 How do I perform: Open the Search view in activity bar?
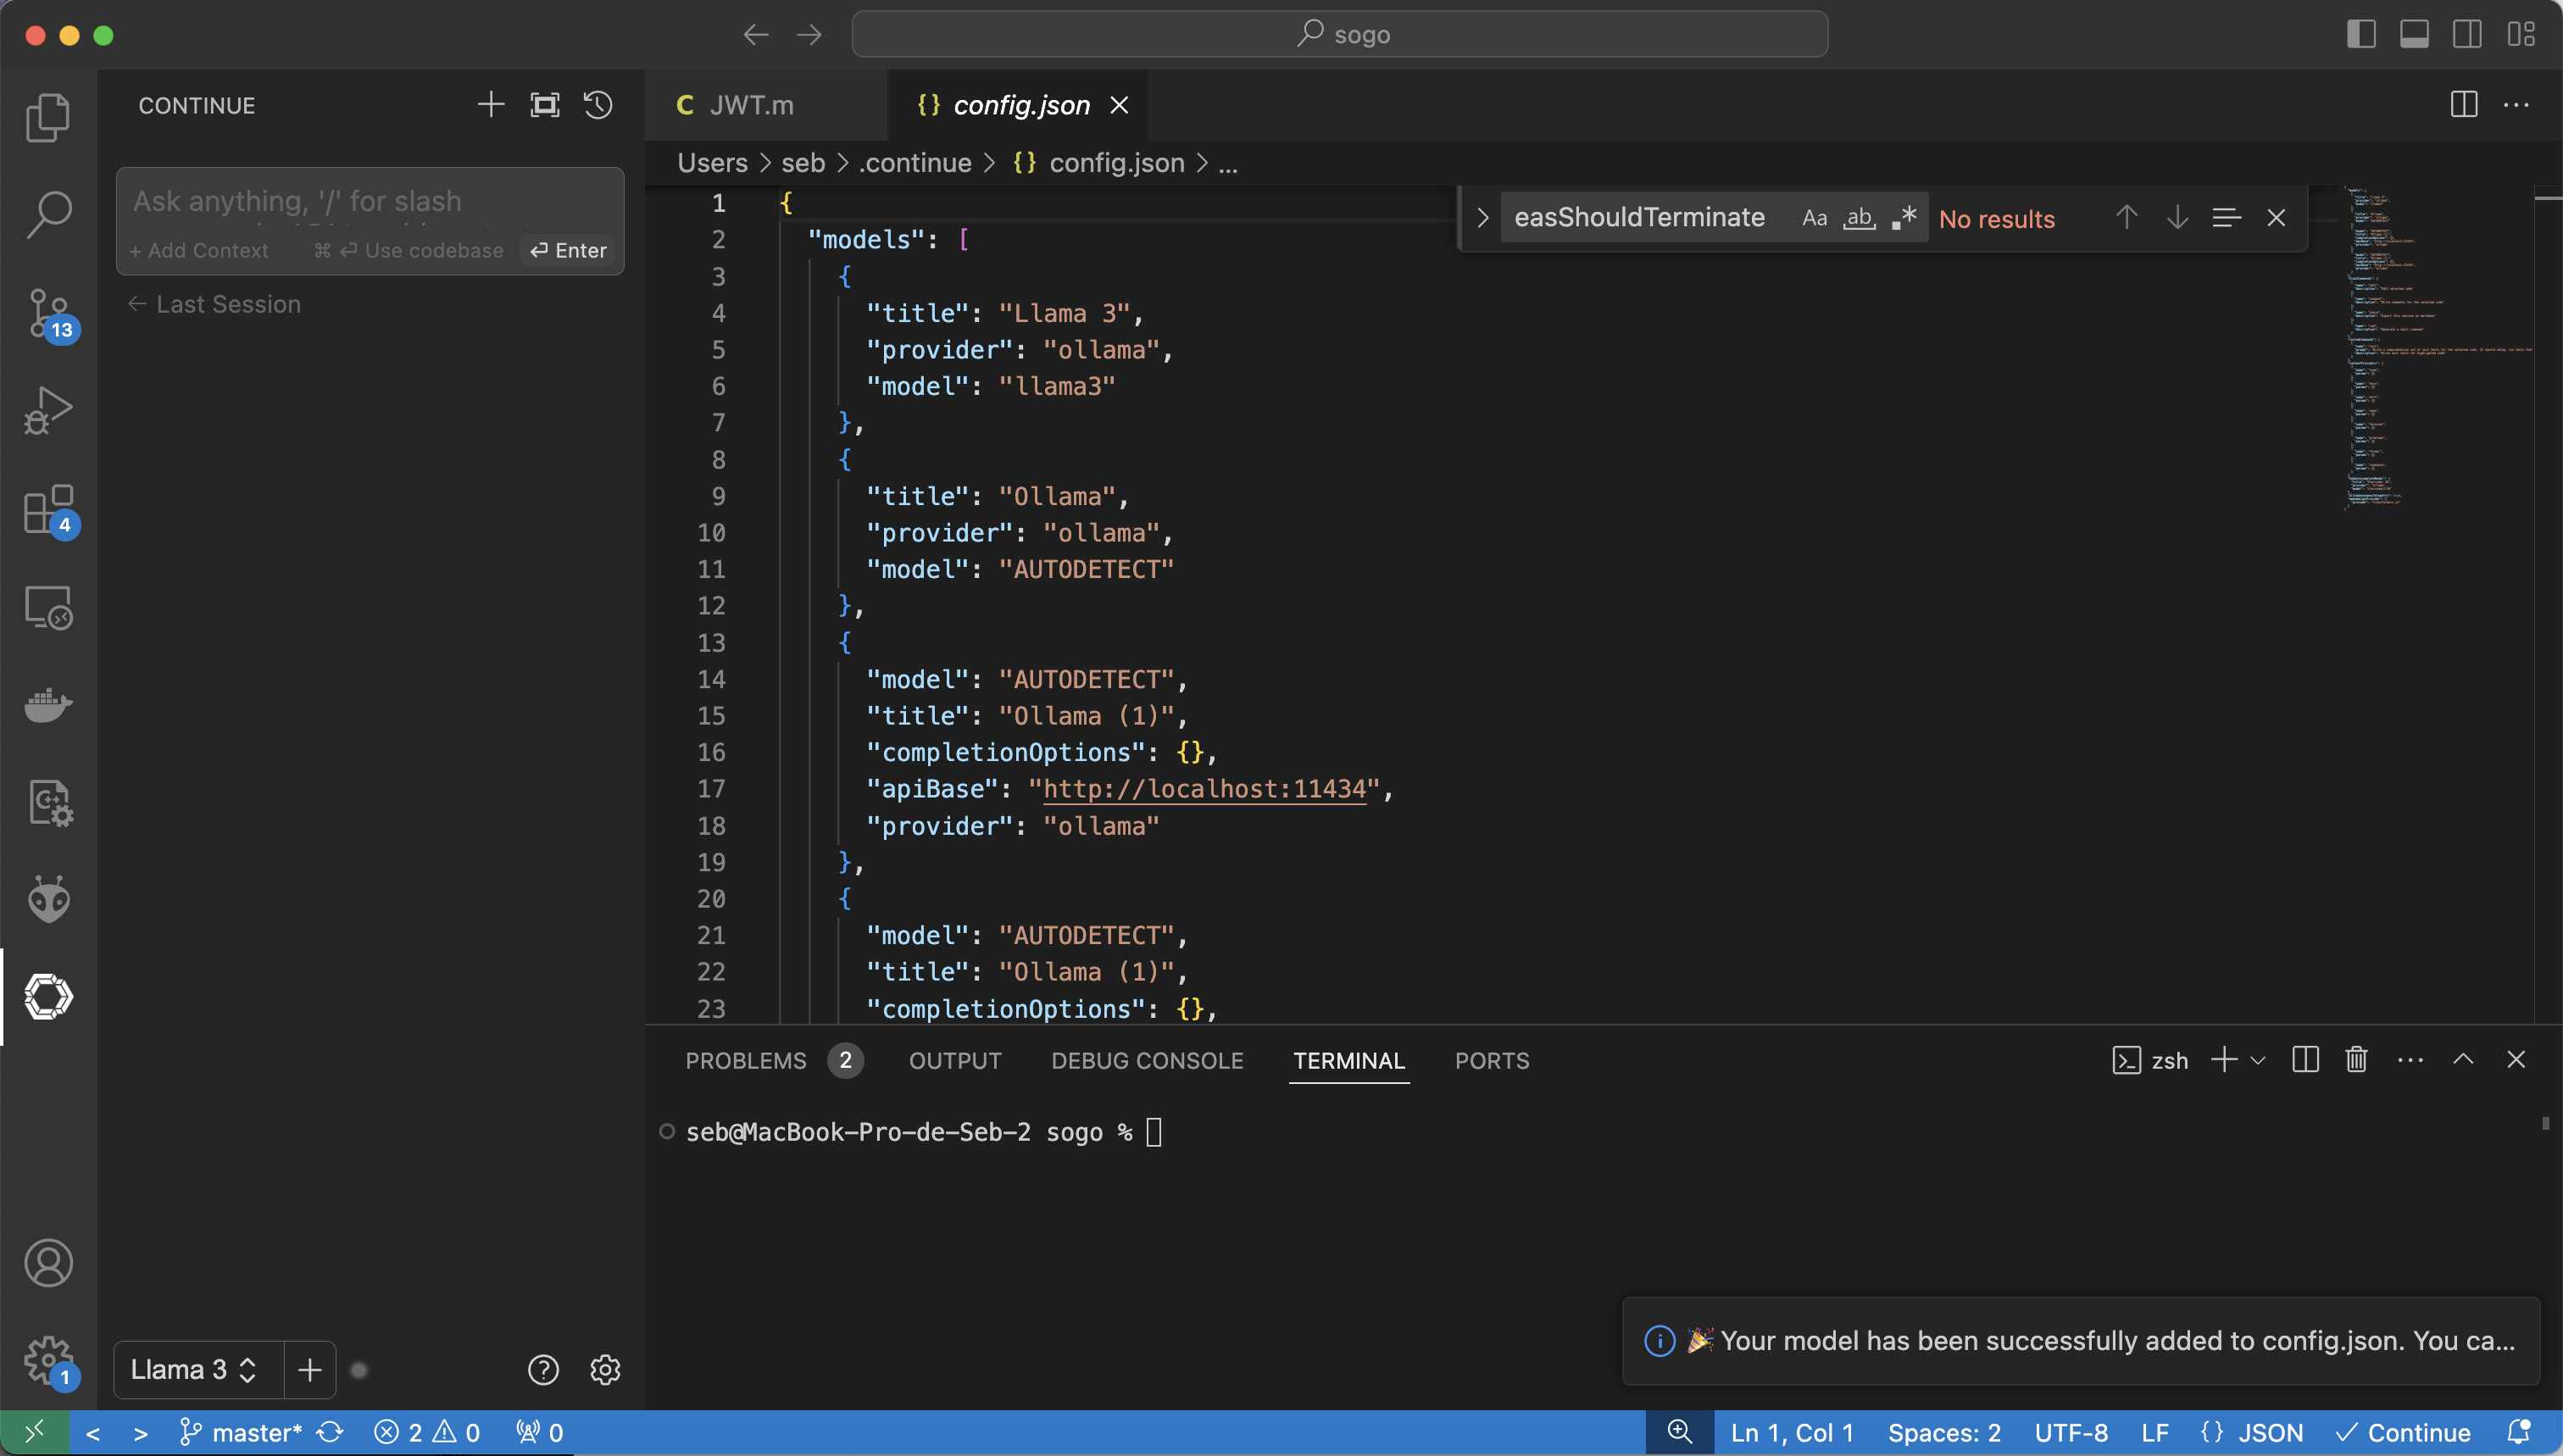tap(48, 214)
